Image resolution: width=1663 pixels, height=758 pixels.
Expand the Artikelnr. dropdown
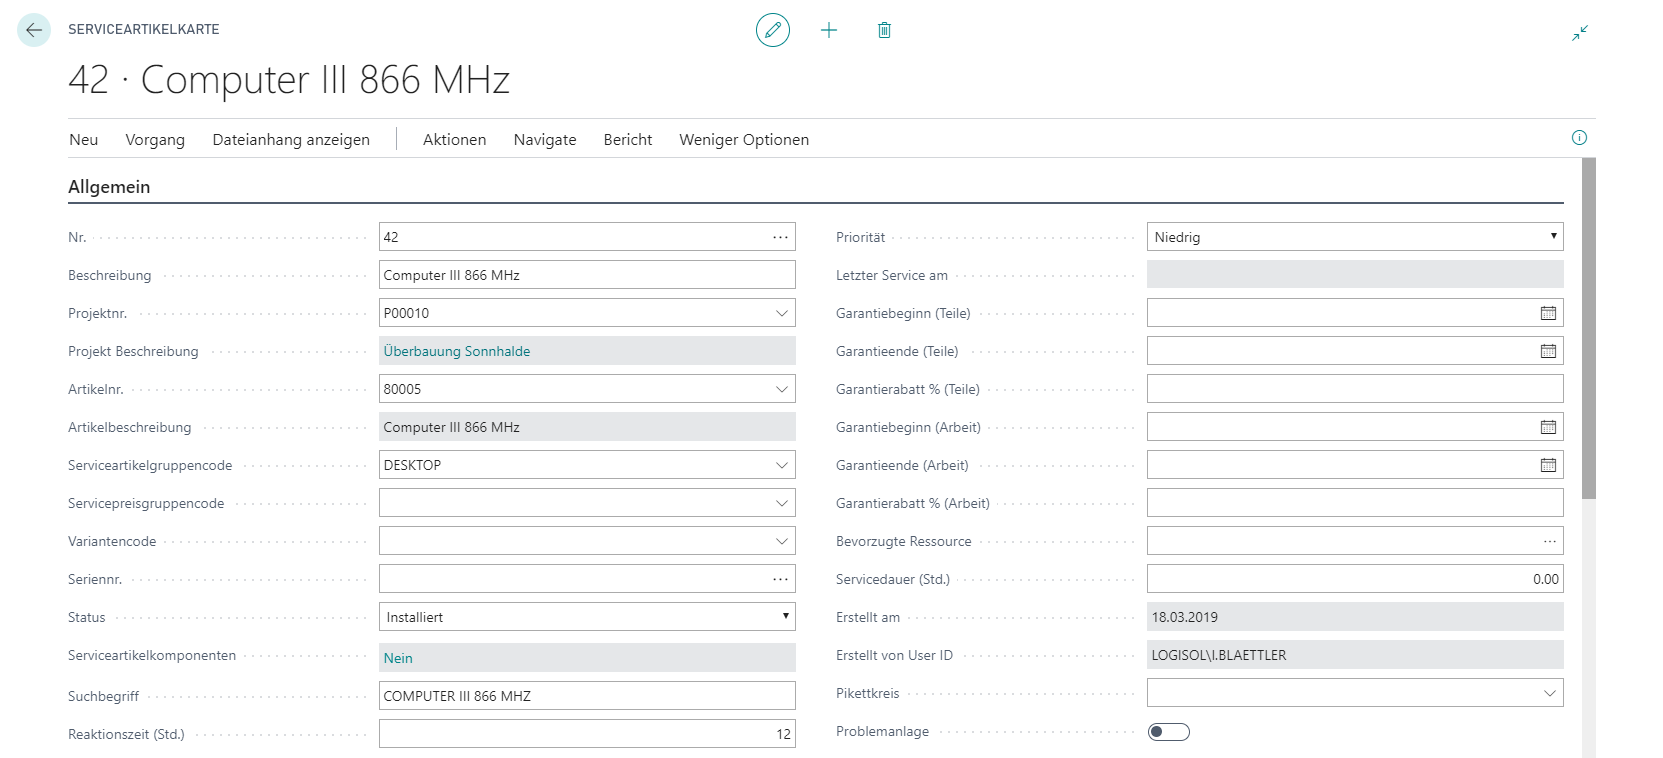pos(782,389)
